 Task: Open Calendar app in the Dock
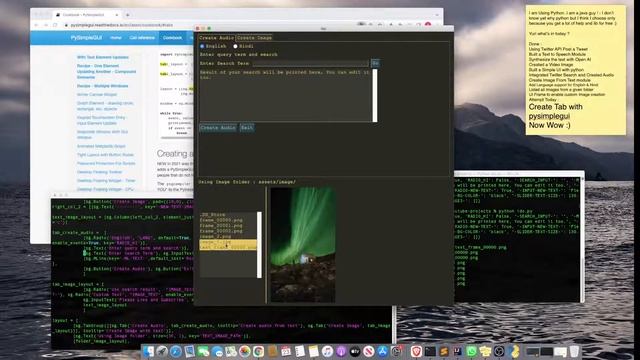286,351
